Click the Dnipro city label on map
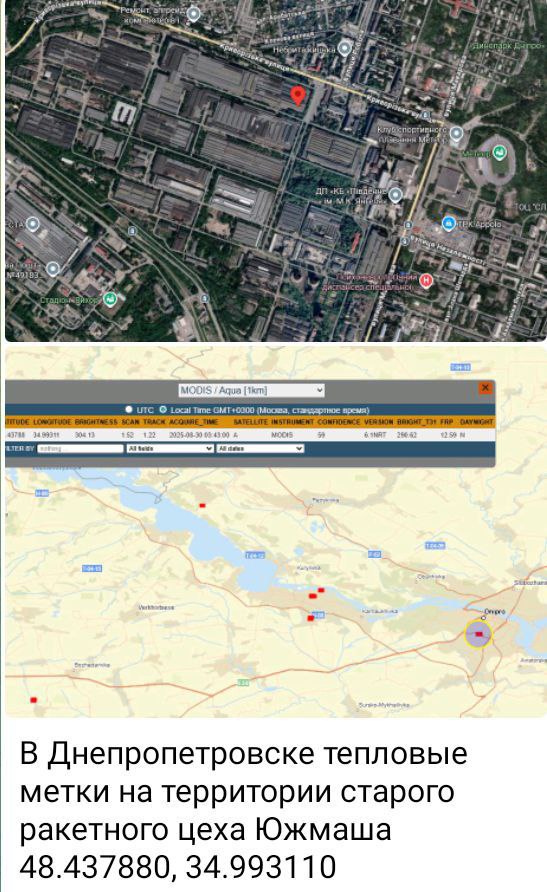The image size is (547, 892). click(x=495, y=612)
